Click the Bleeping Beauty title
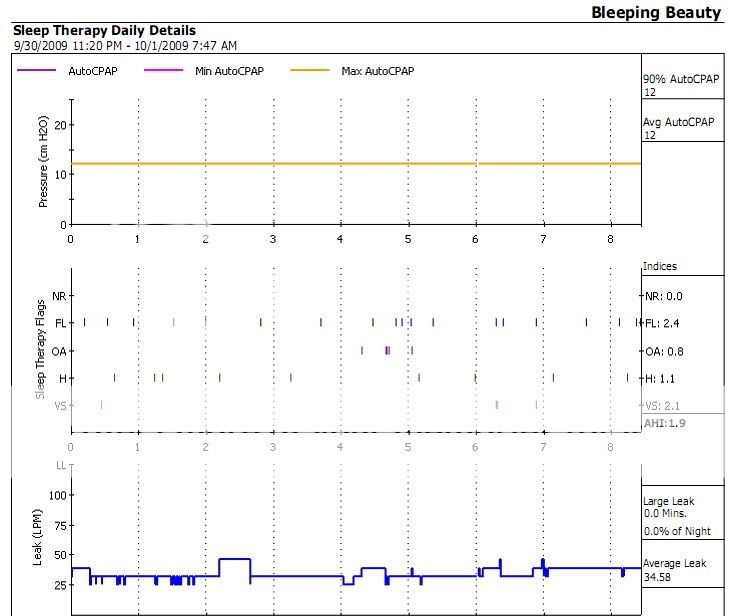Screen dimensions: 738x616 click(655, 13)
